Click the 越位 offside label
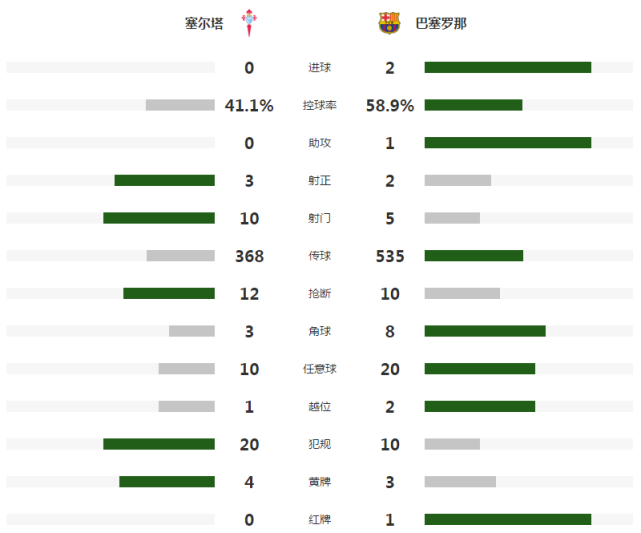Viewport: 641px width, 533px height. coord(319,406)
